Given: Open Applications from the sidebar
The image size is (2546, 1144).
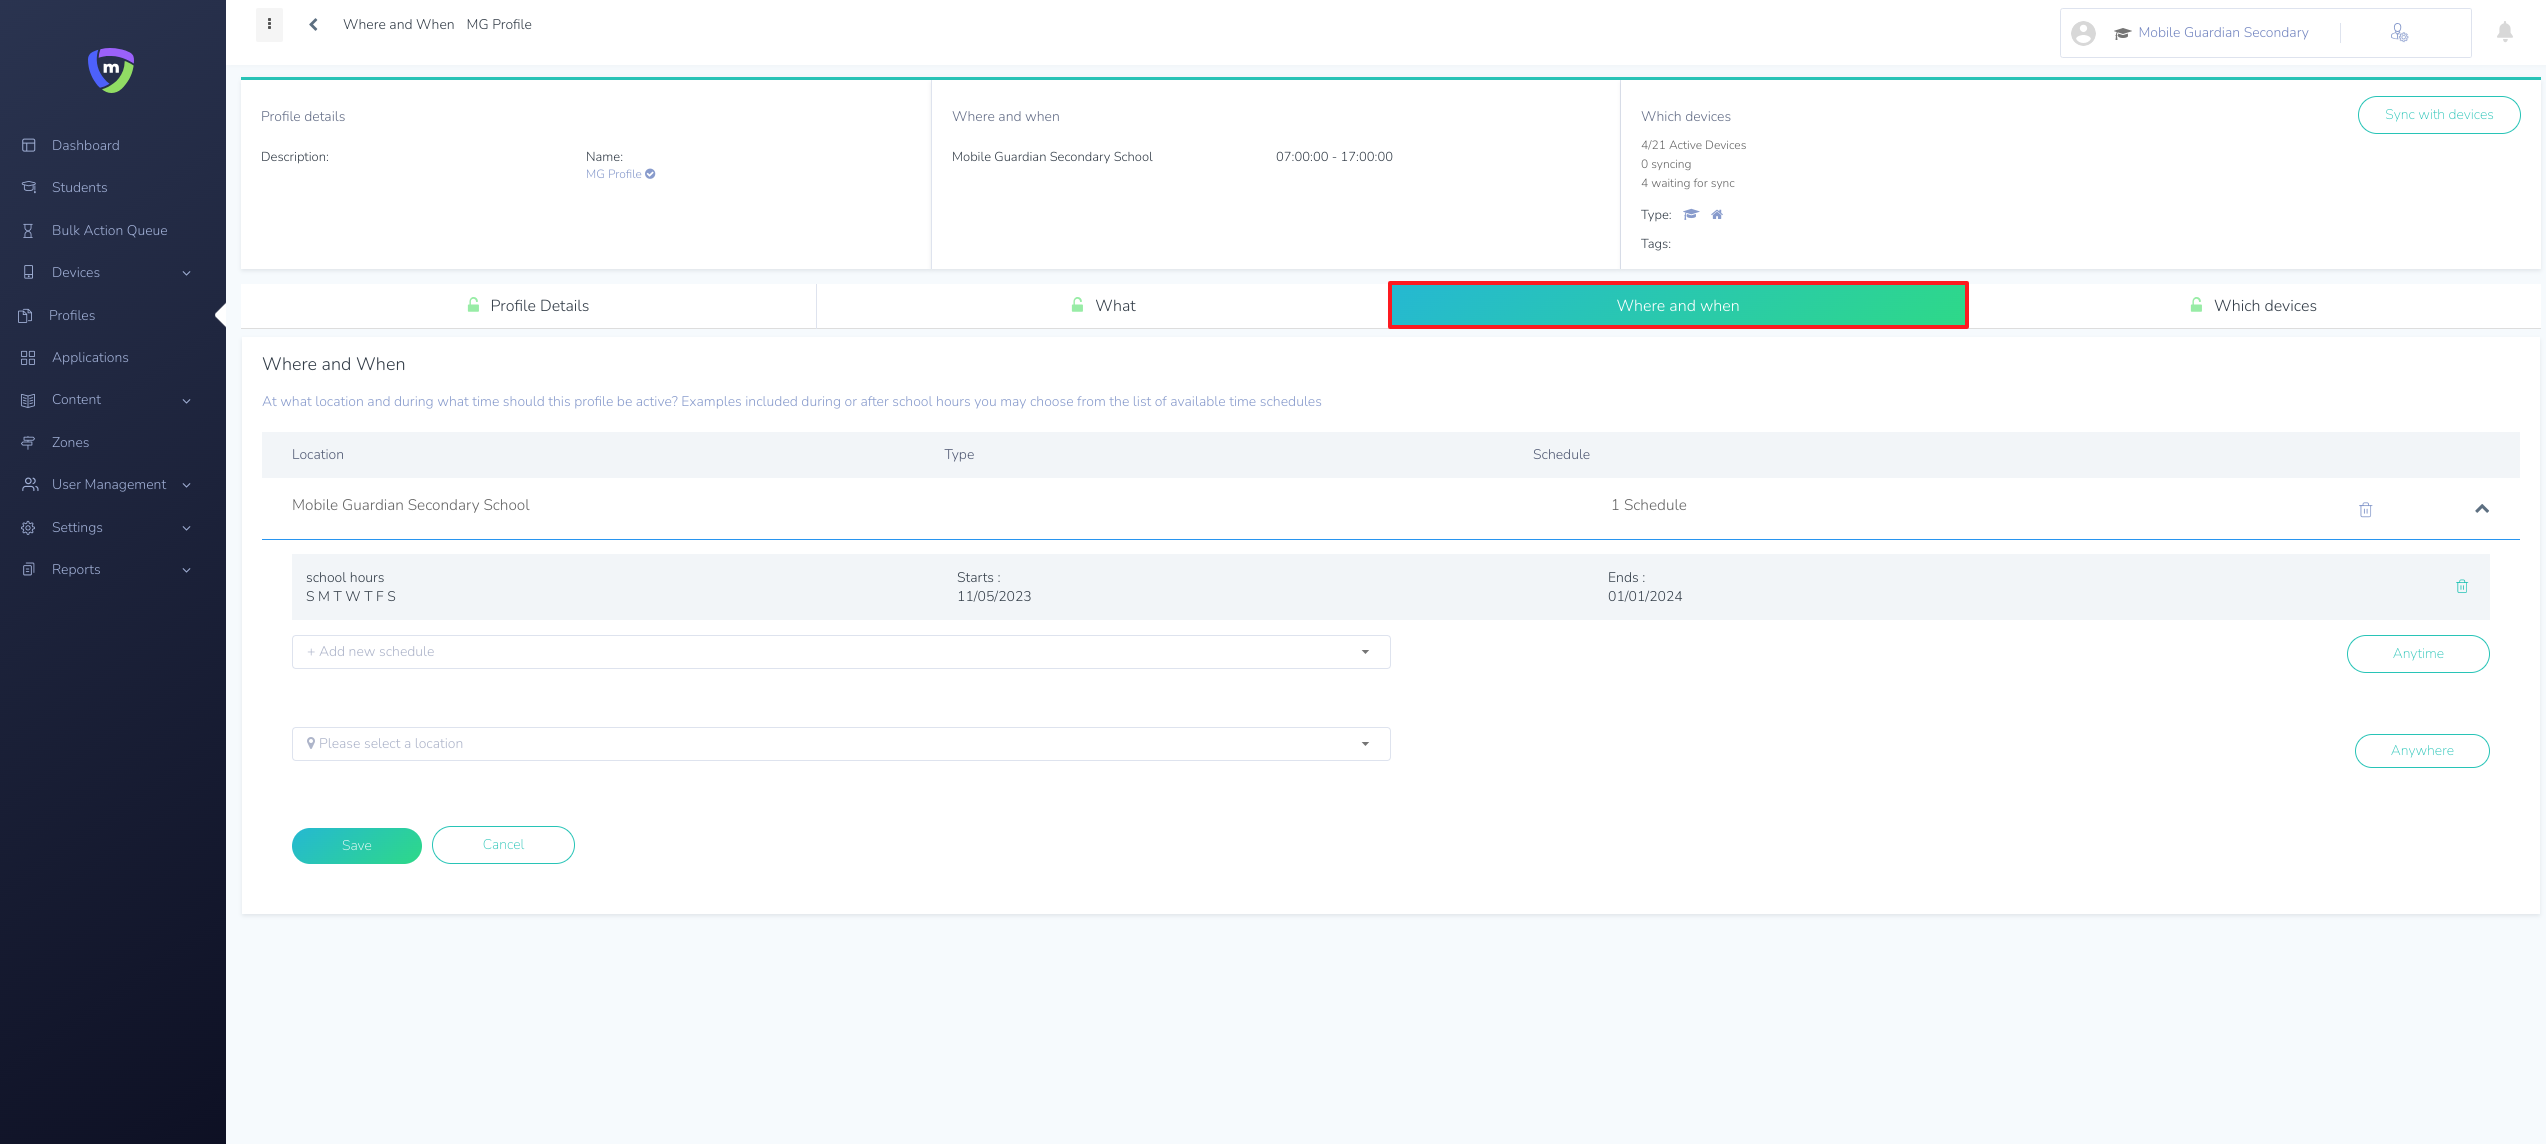Looking at the screenshot, I should 90,357.
